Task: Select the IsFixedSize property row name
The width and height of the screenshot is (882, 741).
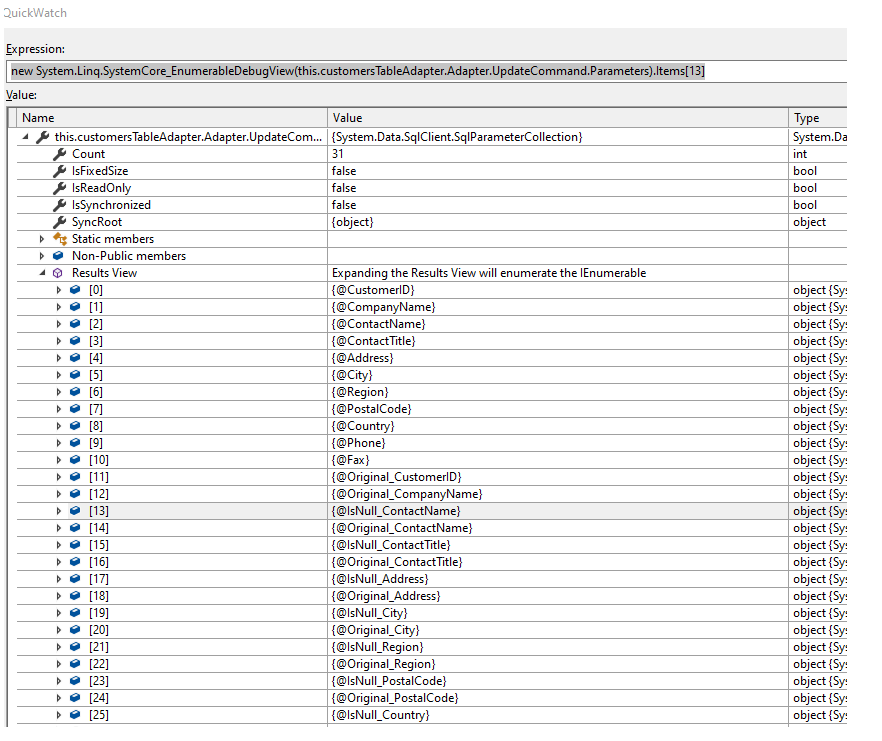Action: 100,171
